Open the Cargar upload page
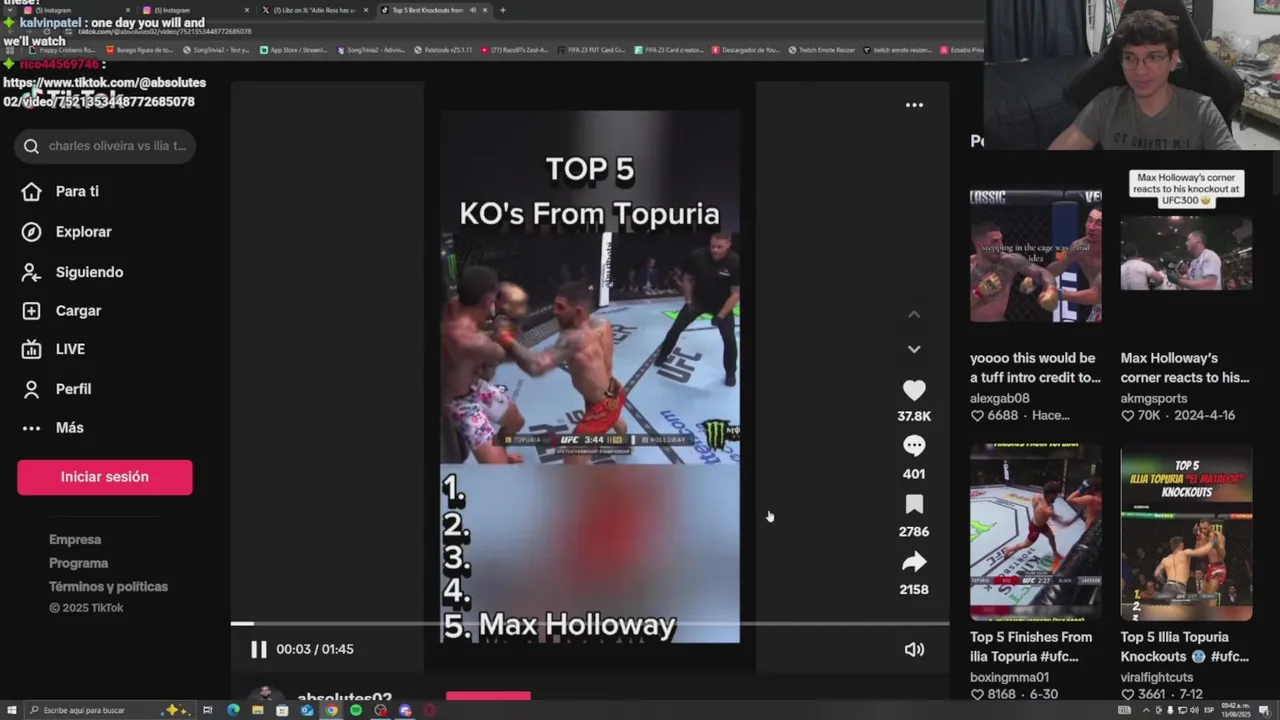The image size is (1280, 720). tap(78, 311)
